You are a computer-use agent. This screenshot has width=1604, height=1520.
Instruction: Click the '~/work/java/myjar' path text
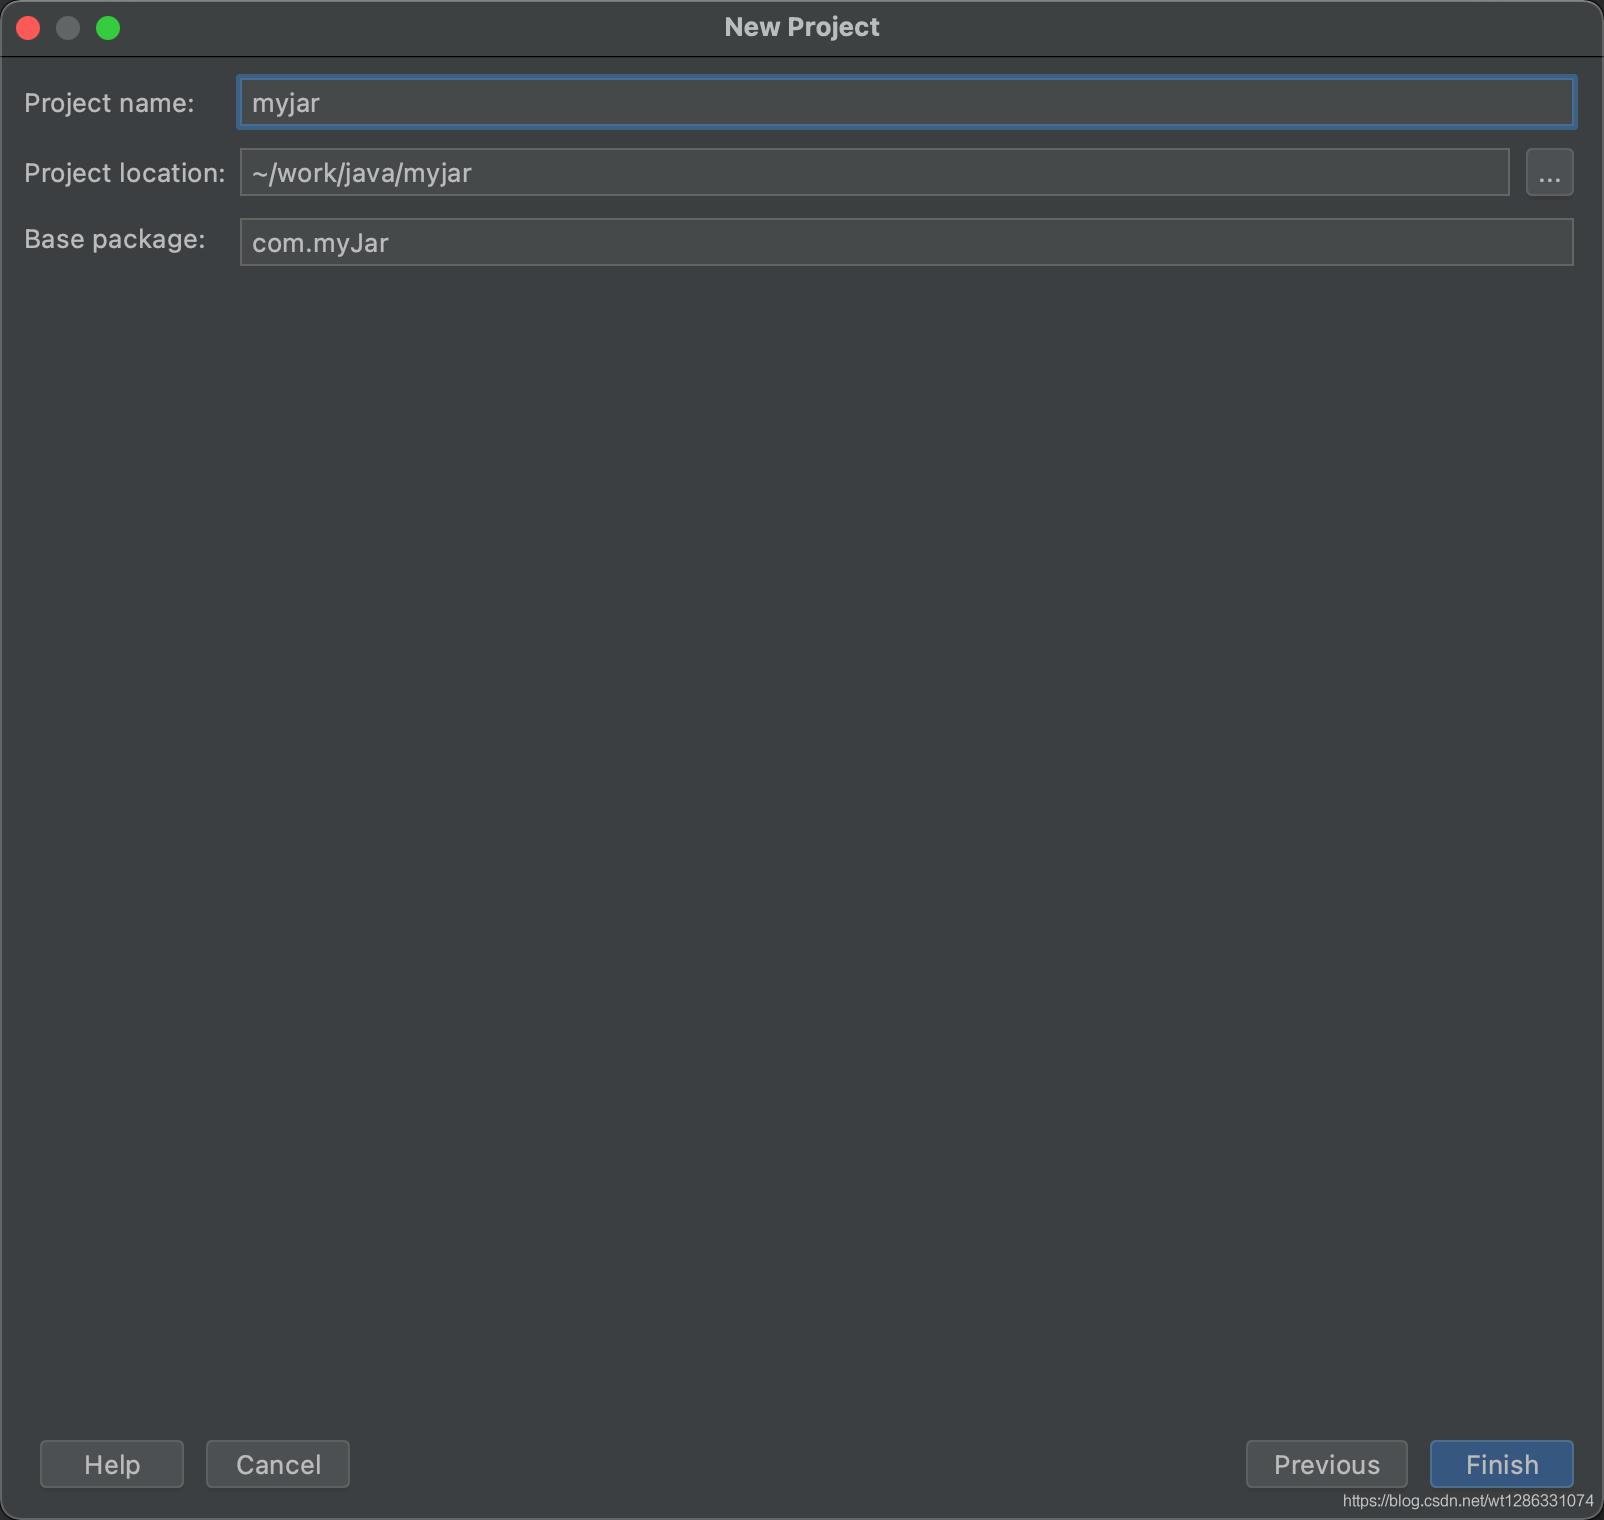pyautogui.click(x=362, y=173)
